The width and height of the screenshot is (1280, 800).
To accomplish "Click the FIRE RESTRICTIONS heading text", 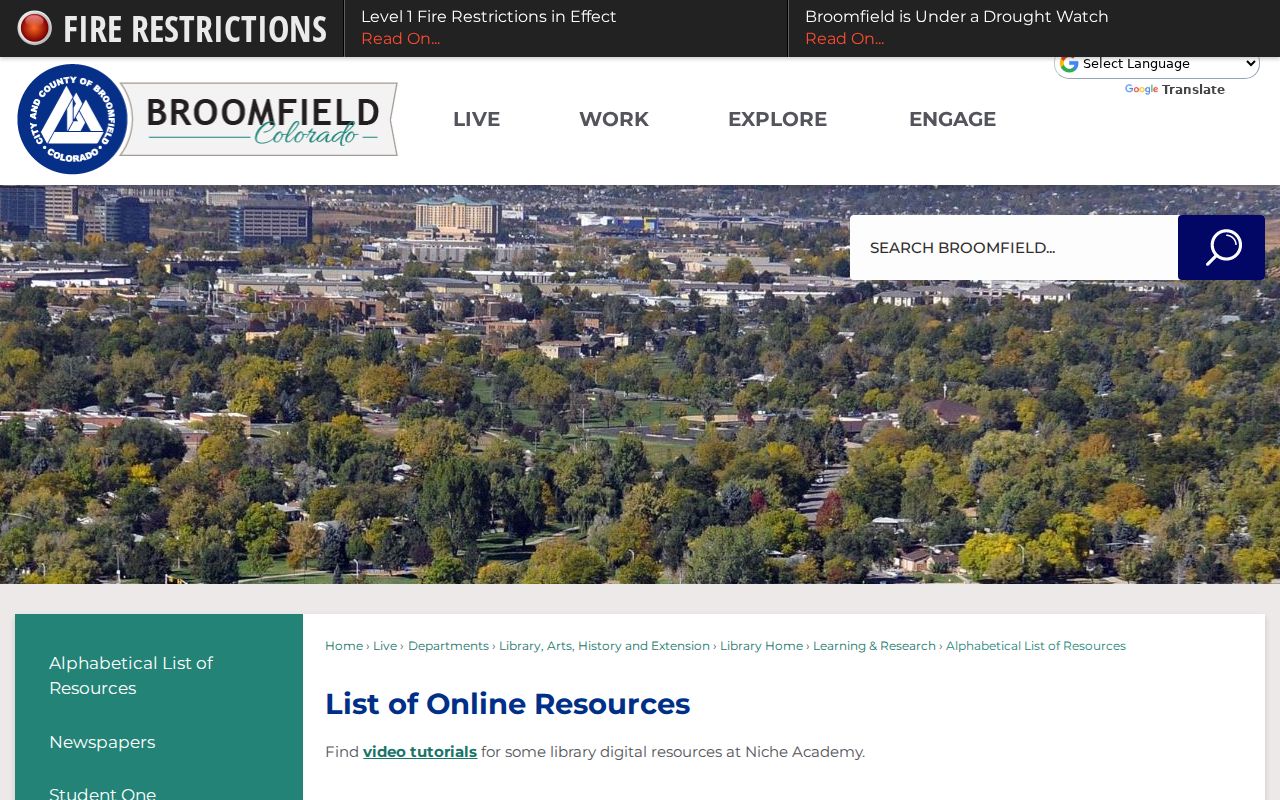I will click(x=195, y=29).
